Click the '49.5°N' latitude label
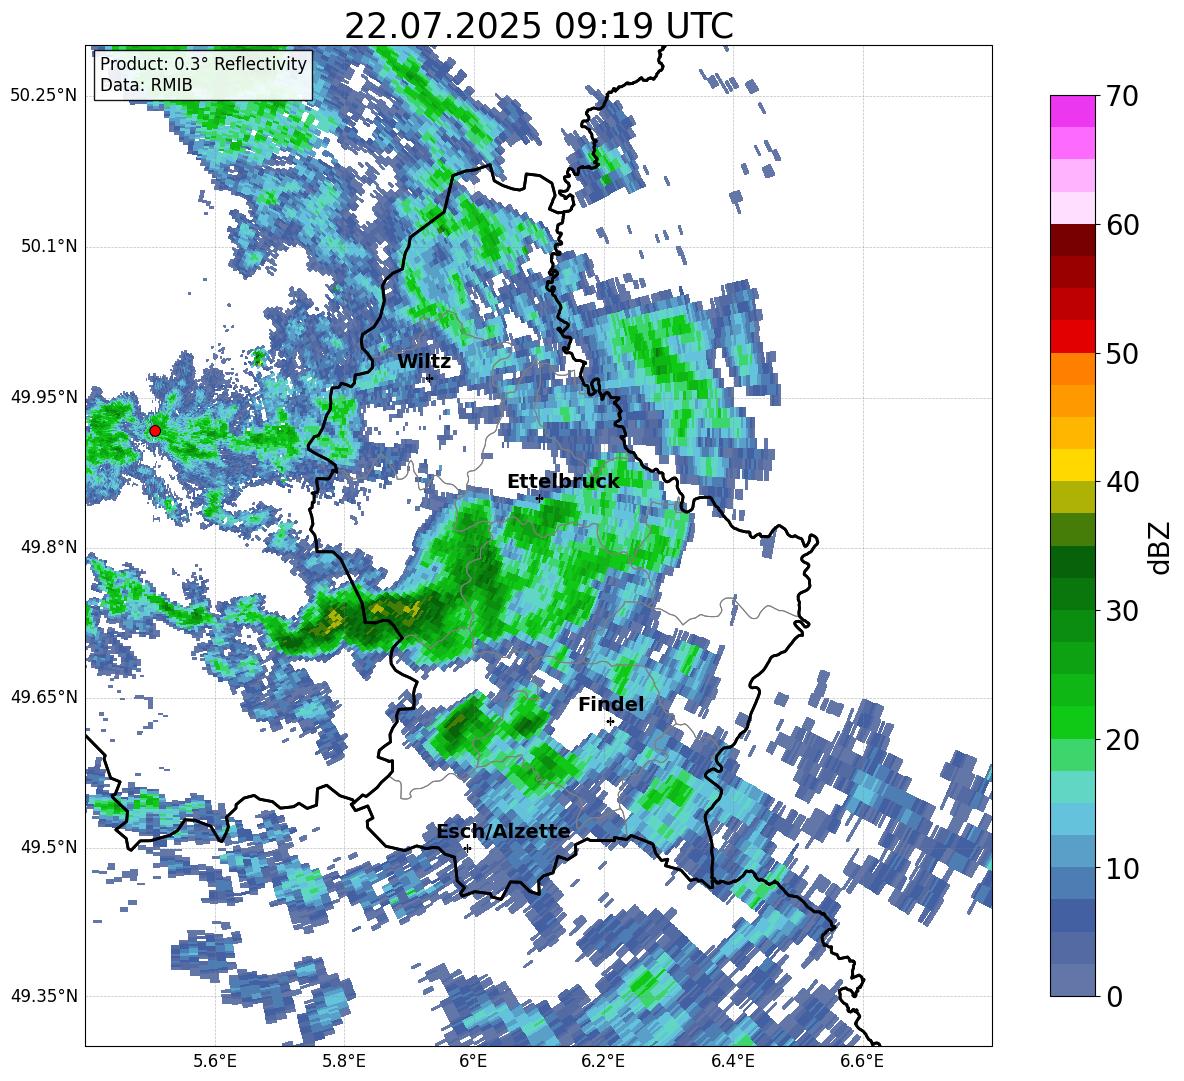Screen dimensions: 1184x1081 (48, 847)
